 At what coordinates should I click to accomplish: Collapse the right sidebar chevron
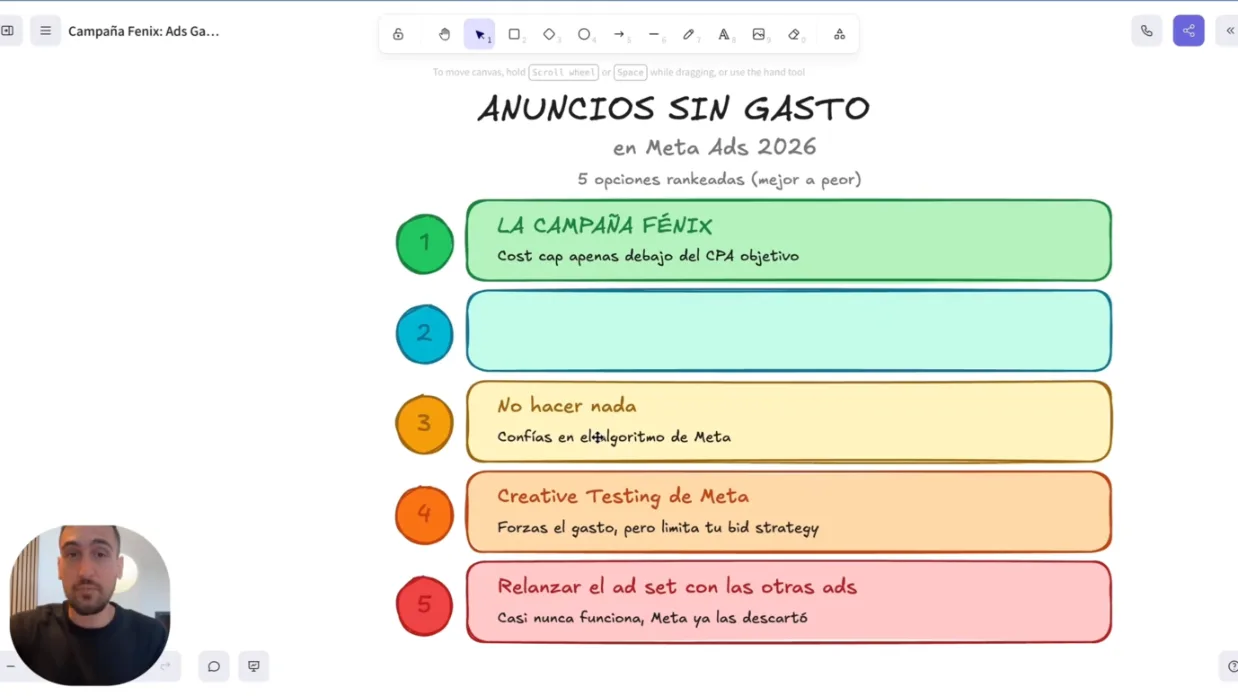point(1229,31)
